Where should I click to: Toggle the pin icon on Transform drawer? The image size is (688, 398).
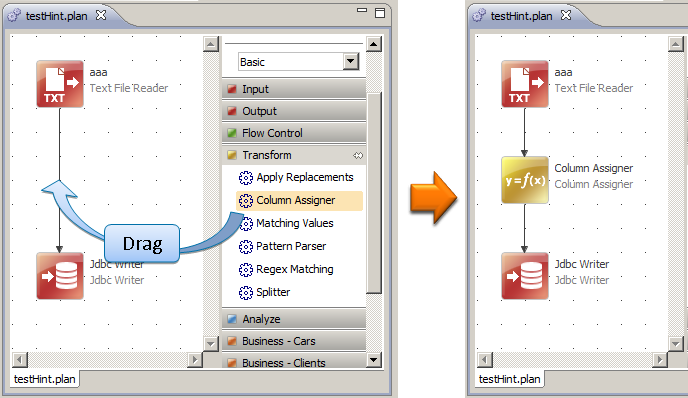[358, 155]
